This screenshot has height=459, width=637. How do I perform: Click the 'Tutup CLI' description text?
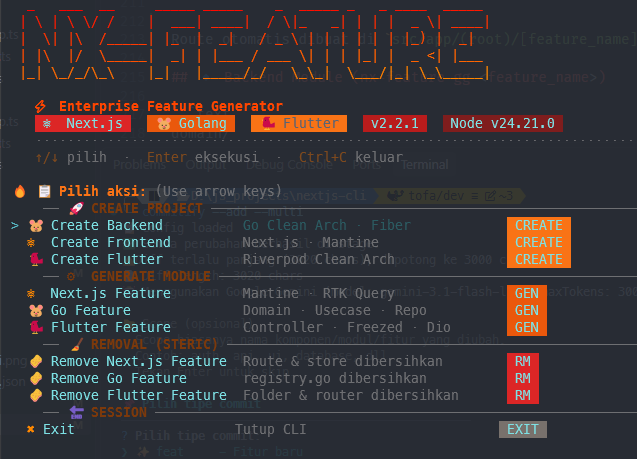271,429
